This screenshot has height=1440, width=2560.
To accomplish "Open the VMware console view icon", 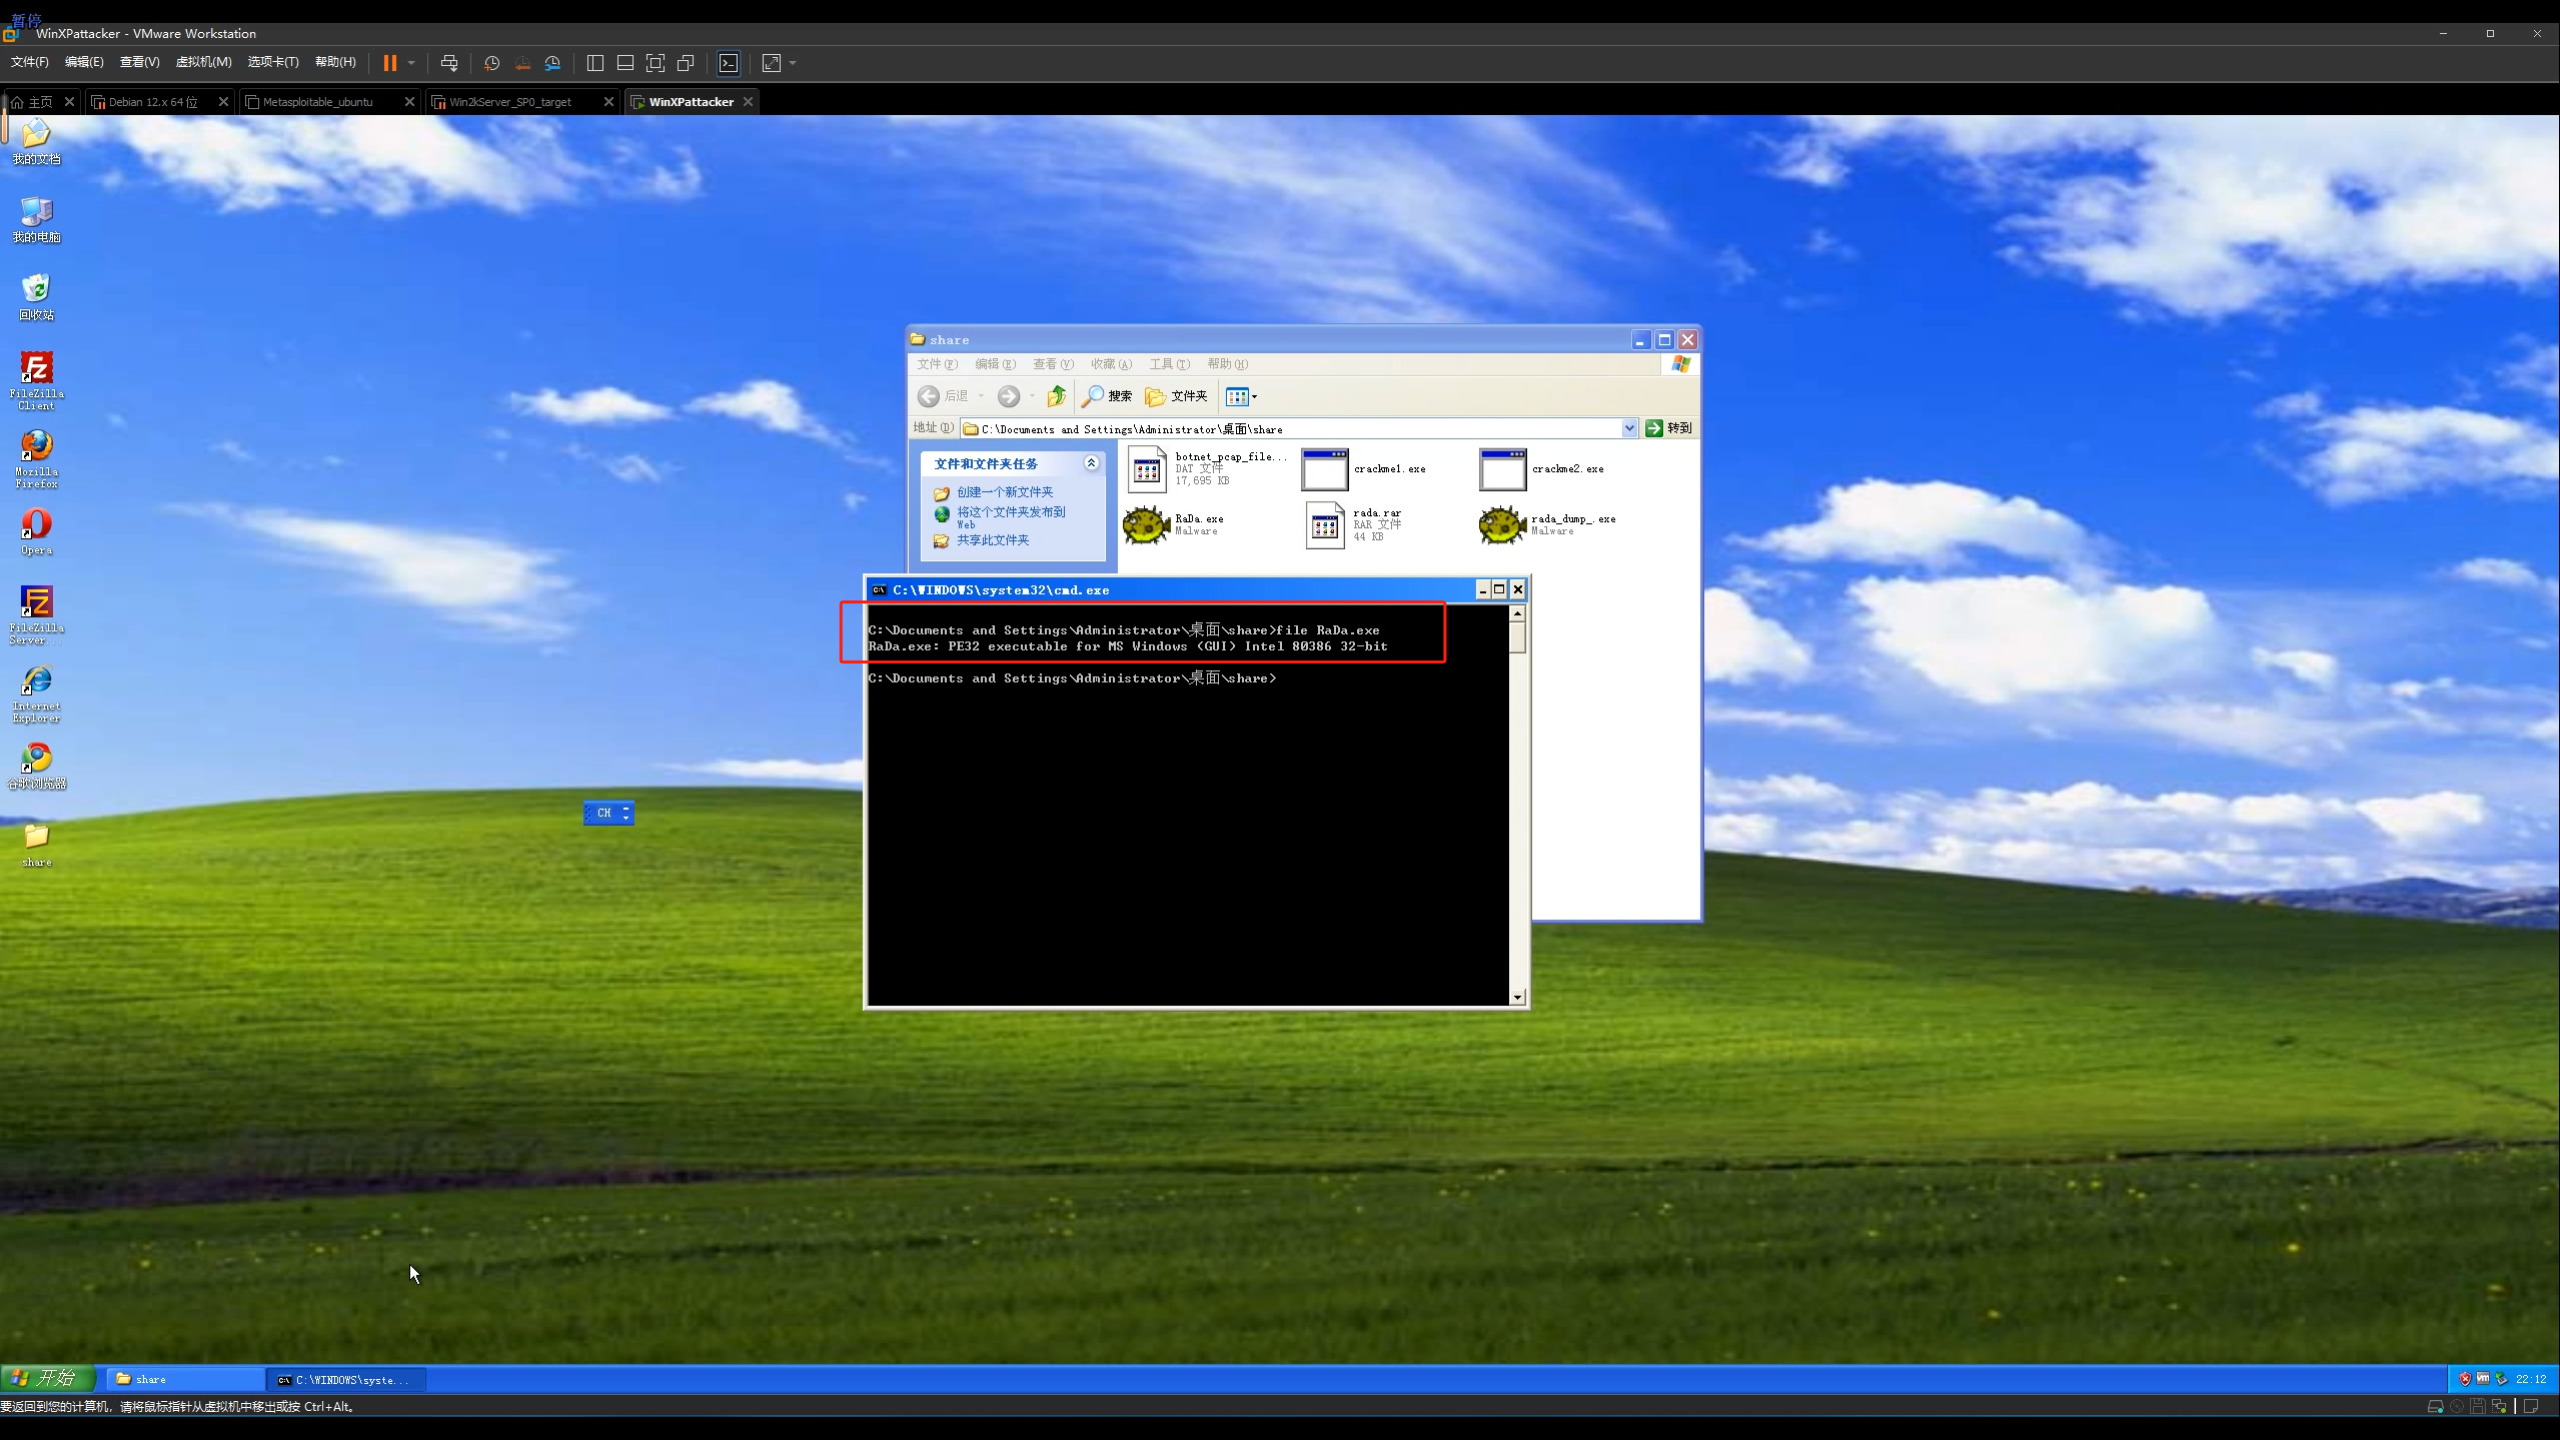I will 729,63.
